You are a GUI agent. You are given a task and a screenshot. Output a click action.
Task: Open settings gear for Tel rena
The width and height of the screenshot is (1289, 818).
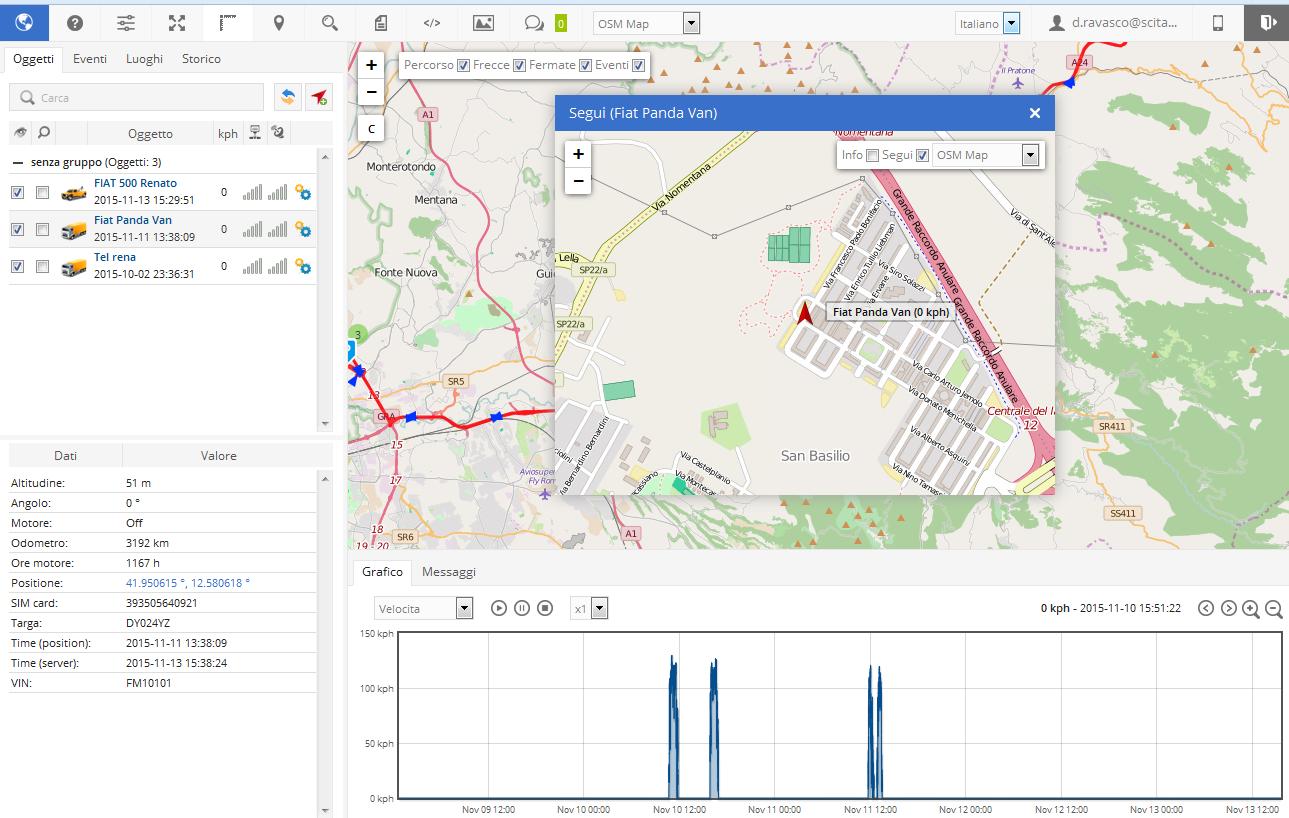pyautogui.click(x=303, y=266)
